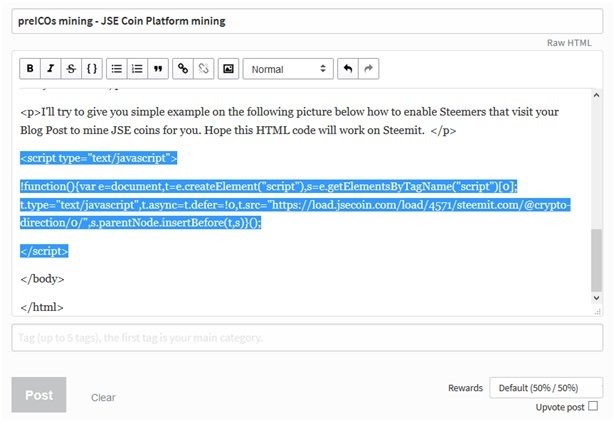Open the Normal paragraph style dropdown

point(288,69)
